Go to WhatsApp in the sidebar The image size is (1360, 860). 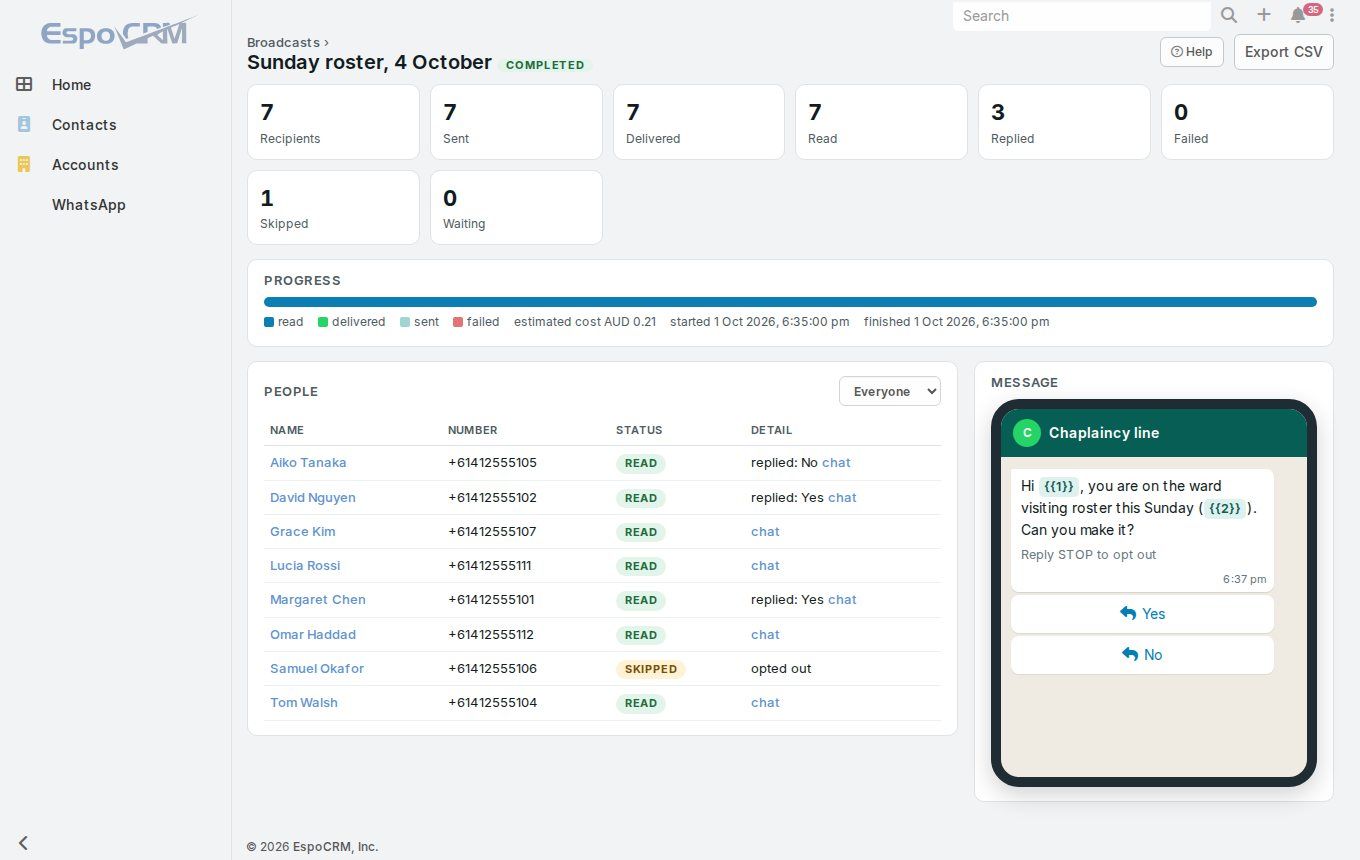[89, 205]
